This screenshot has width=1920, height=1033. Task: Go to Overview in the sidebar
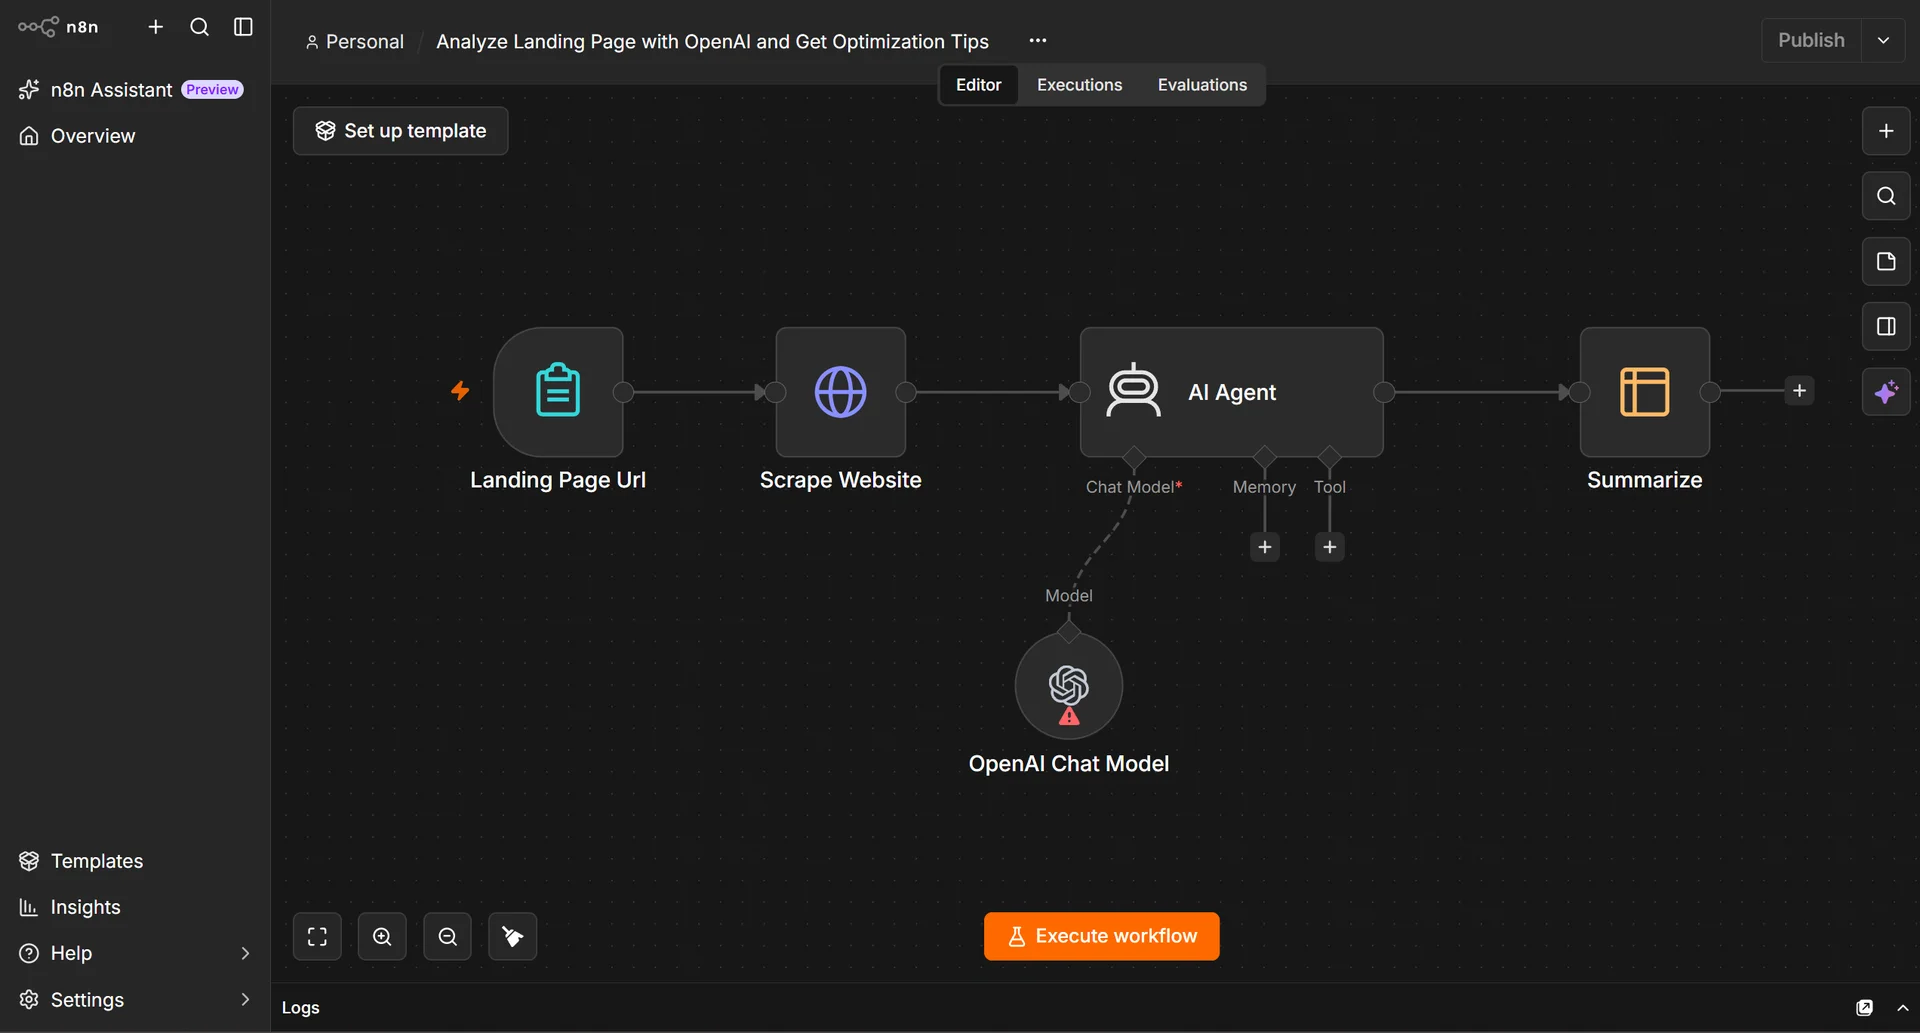pos(92,136)
